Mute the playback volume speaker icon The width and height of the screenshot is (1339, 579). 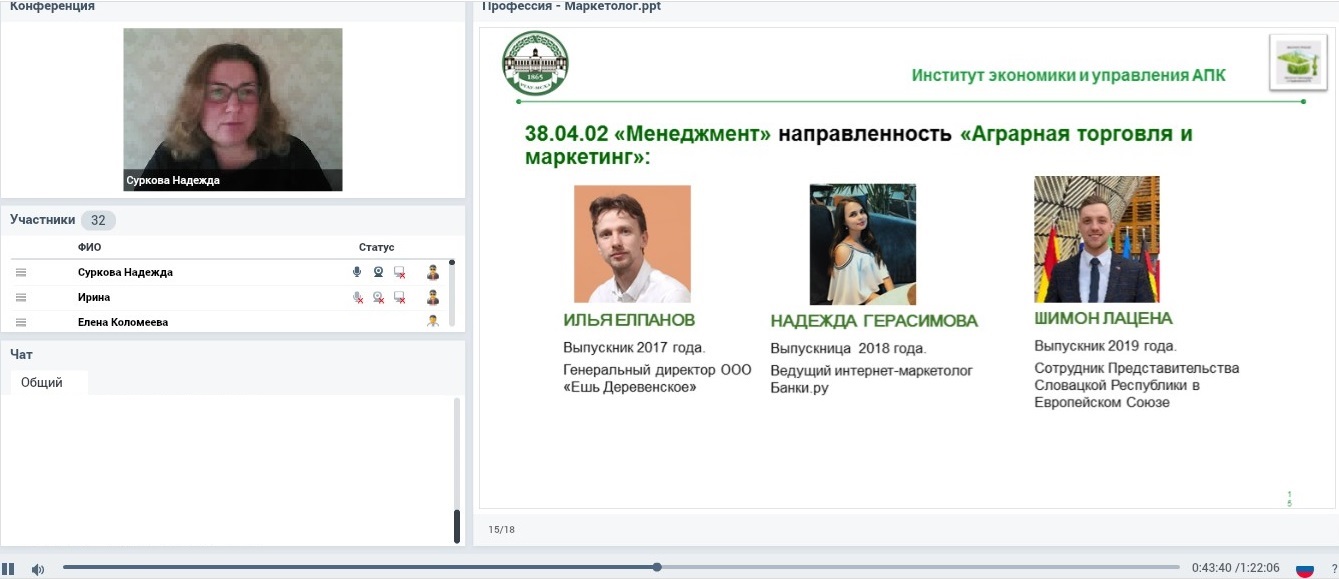(38, 569)
